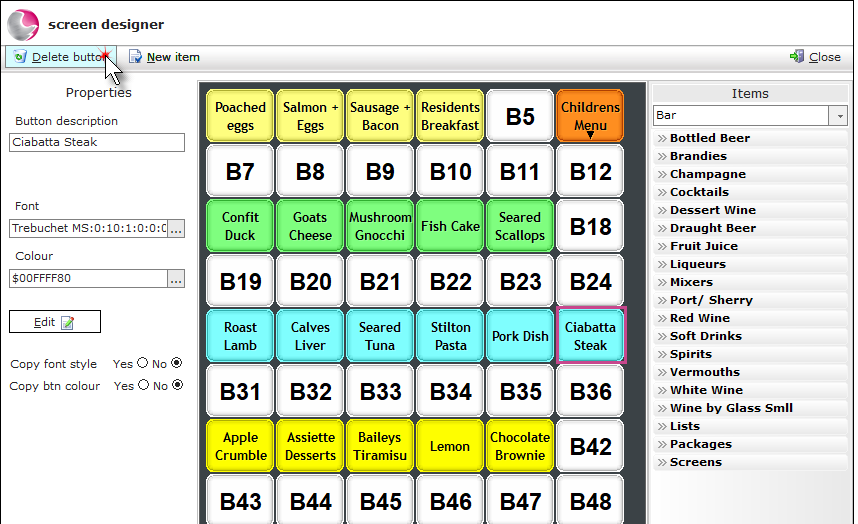The image size is (858, 524).
Task: Select the Baileys Tiramisu button
Action: coord(380,446)
